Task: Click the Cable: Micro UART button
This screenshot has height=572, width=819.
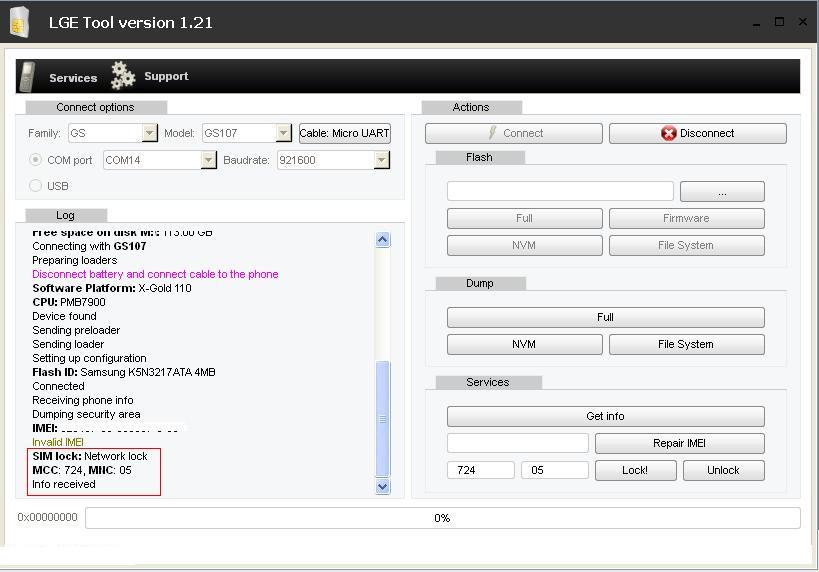Action: click(x=345, y=133)
